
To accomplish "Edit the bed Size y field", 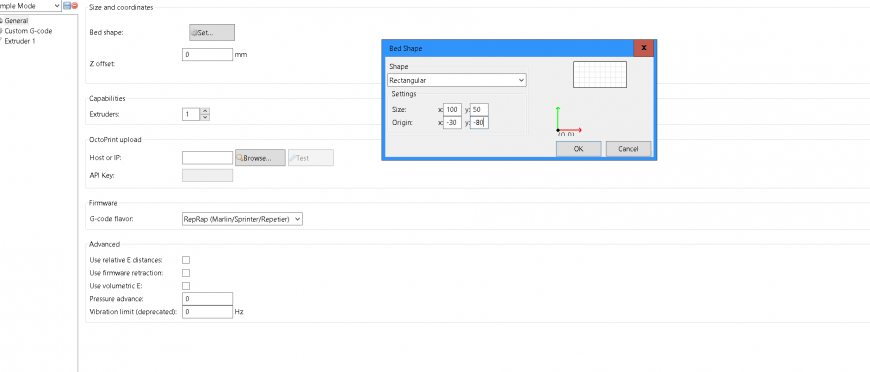I will pos(479,110).
